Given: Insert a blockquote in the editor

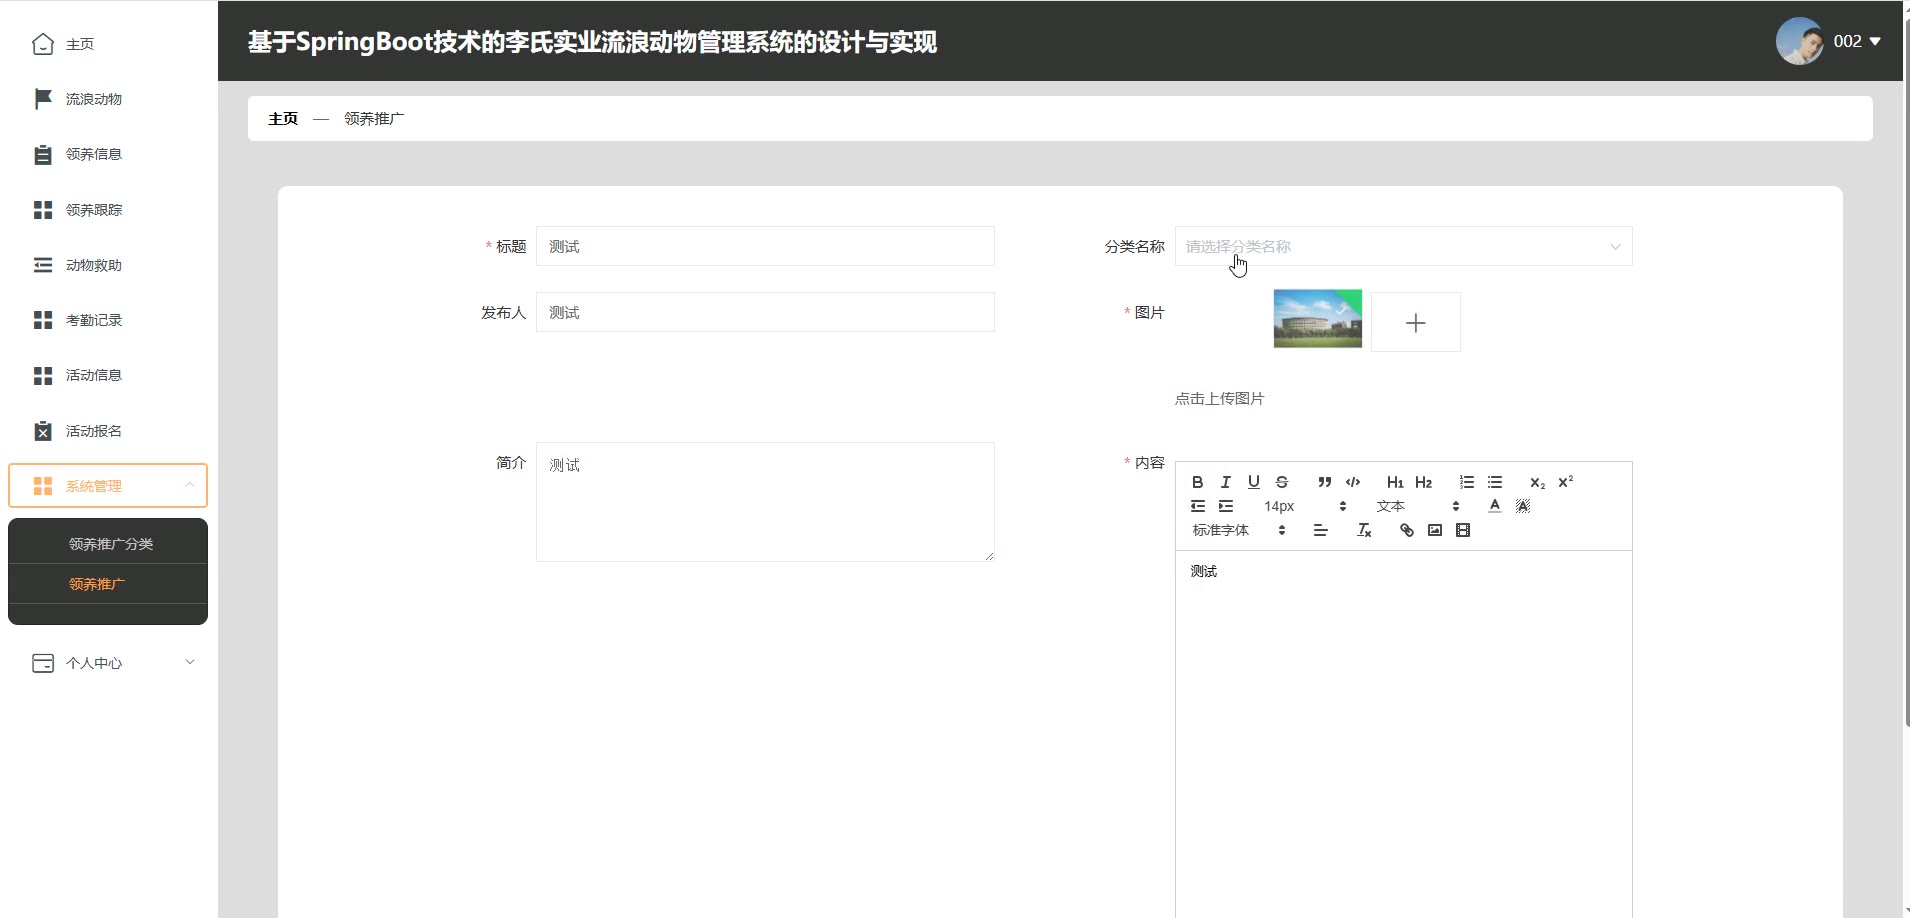Looking at the screenshot, I should click(x=1324, y=482).
